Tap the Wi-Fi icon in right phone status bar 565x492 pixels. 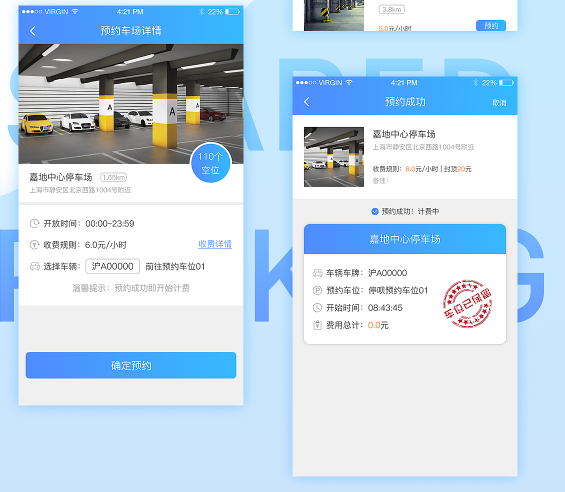pyautogui.click(x=349, y=83)
